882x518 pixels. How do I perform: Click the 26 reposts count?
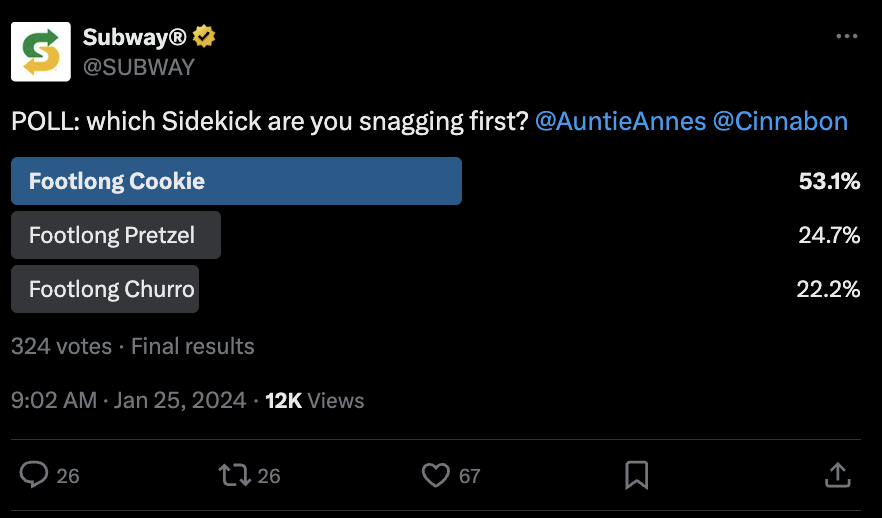click(x=269, y=476)
